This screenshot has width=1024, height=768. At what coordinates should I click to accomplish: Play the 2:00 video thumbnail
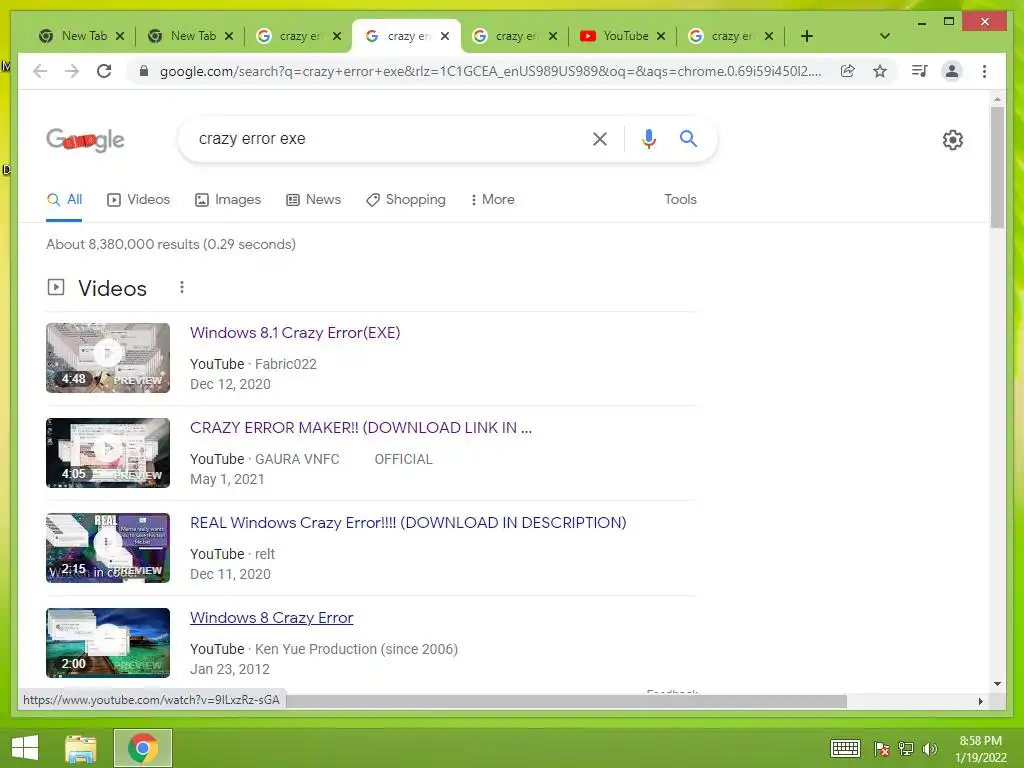click(108, 643)
